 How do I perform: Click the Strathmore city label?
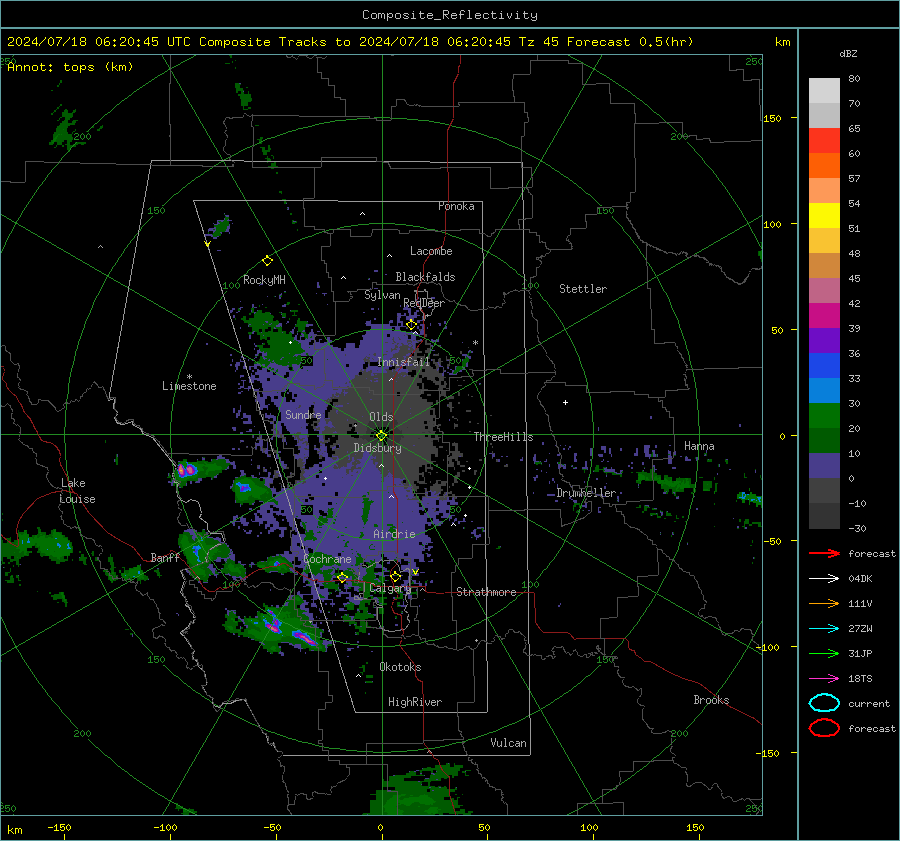[x=486, y=592]
